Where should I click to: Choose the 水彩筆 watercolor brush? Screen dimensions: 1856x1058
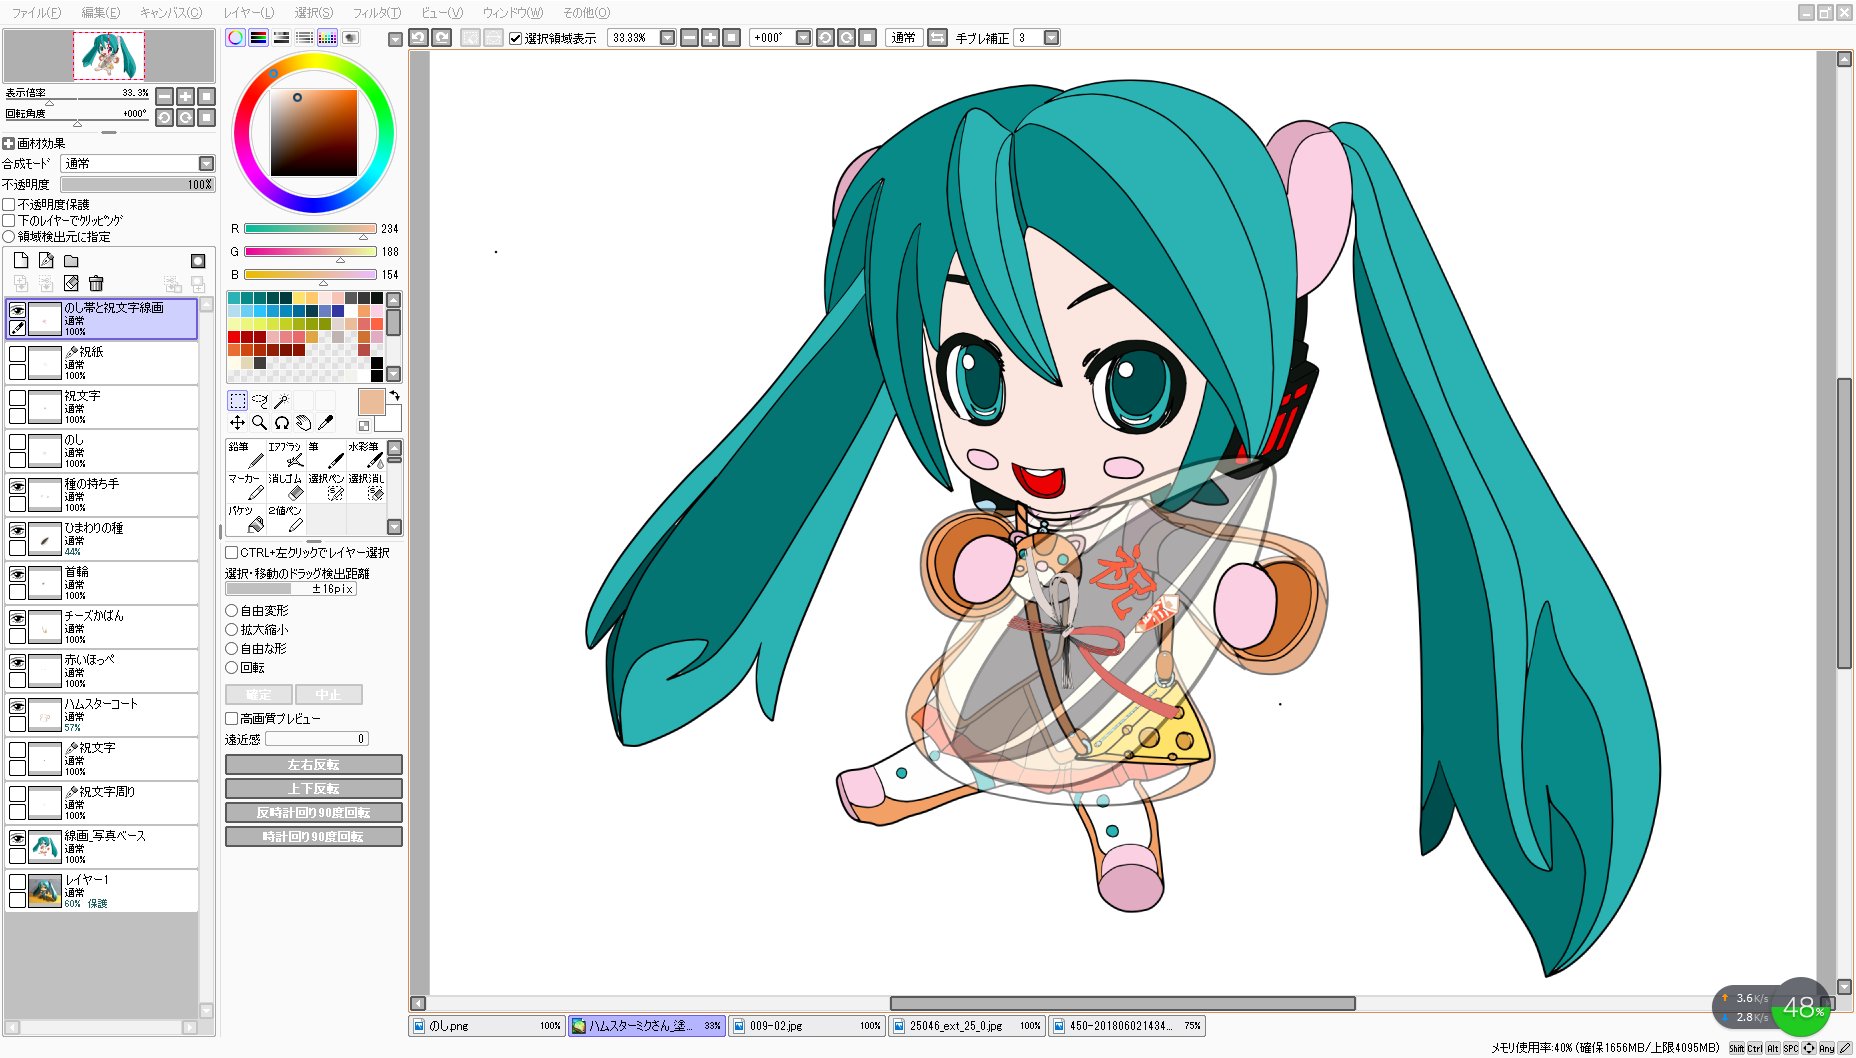point(366,455)
